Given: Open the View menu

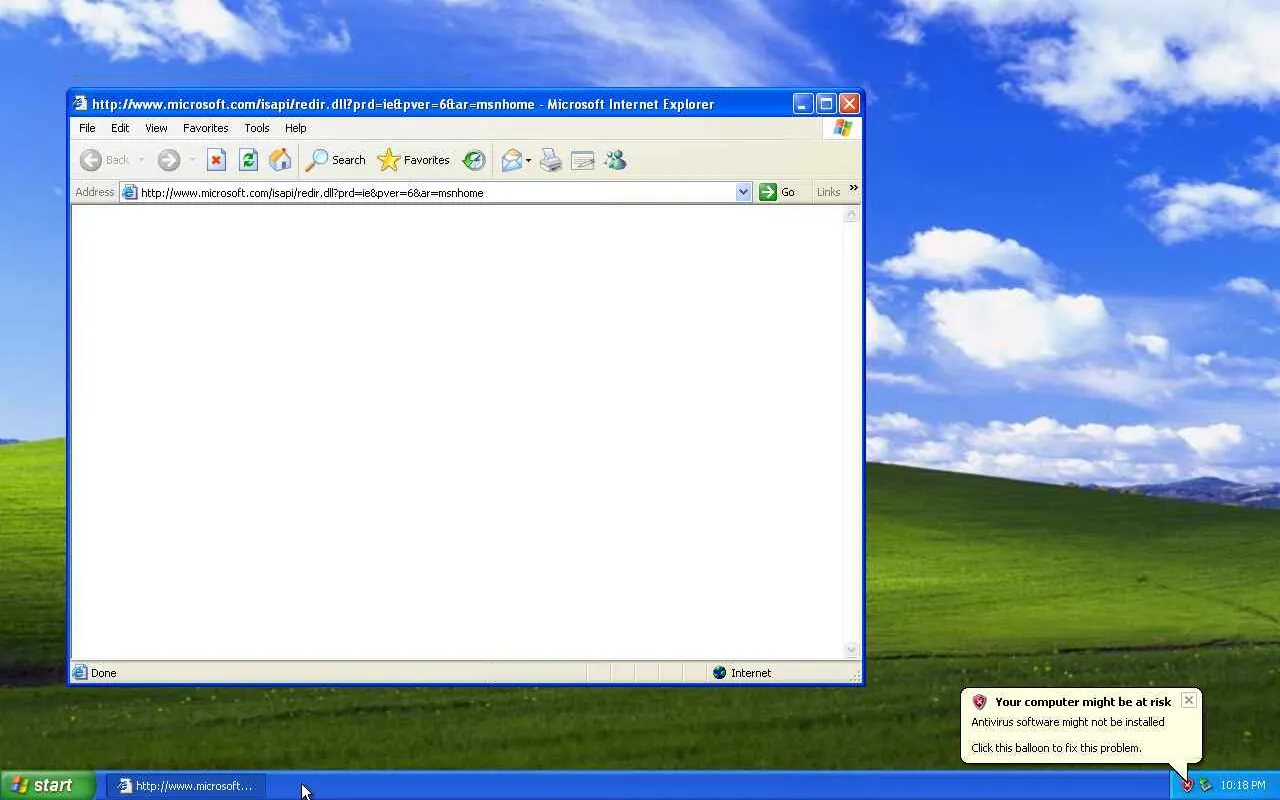Looking at the screenshot, I should point(156,128).
